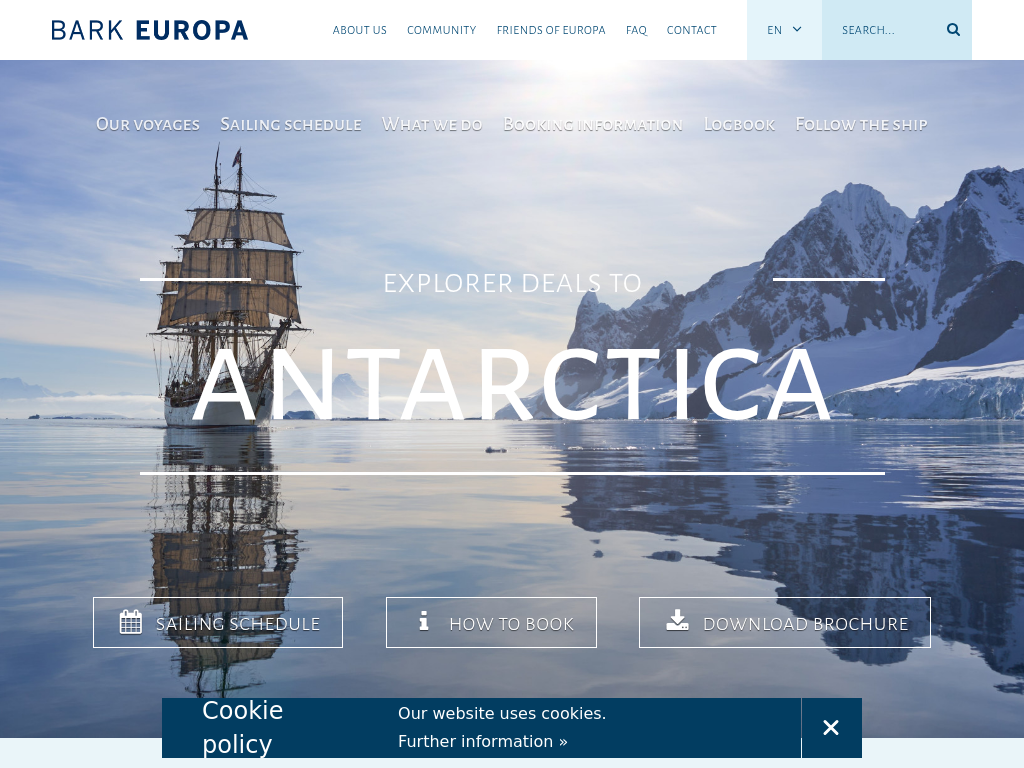Select Our Voyages in hero navigation
The height and width of the screenshot is (768, 1024).
(148, 124)
